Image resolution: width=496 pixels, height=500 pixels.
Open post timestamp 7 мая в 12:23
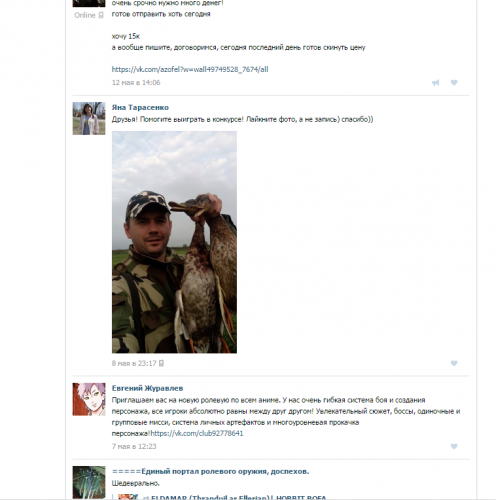(x=134, y=446)
